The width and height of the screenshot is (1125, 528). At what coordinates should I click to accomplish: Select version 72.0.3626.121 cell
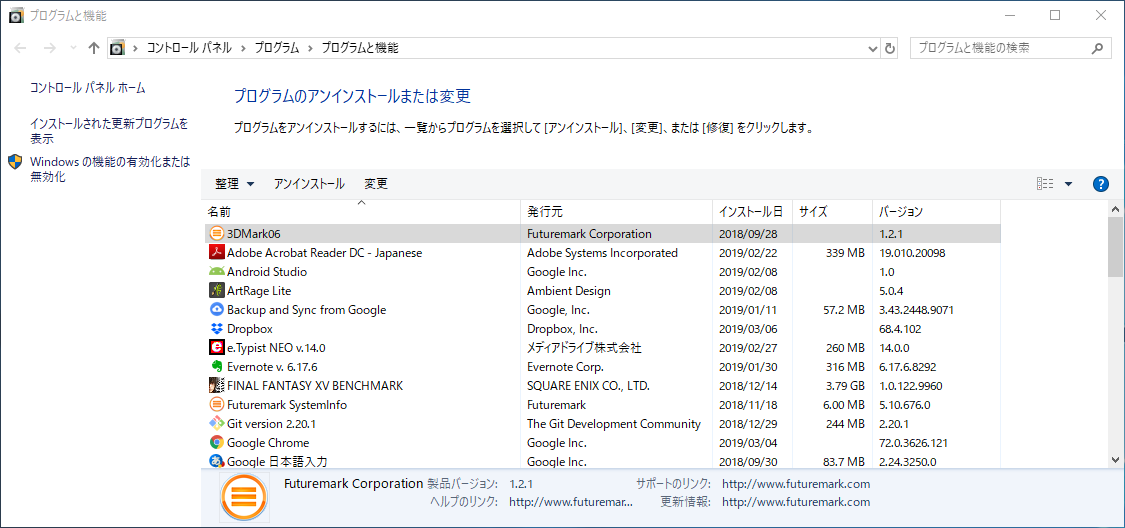(913, 443)
